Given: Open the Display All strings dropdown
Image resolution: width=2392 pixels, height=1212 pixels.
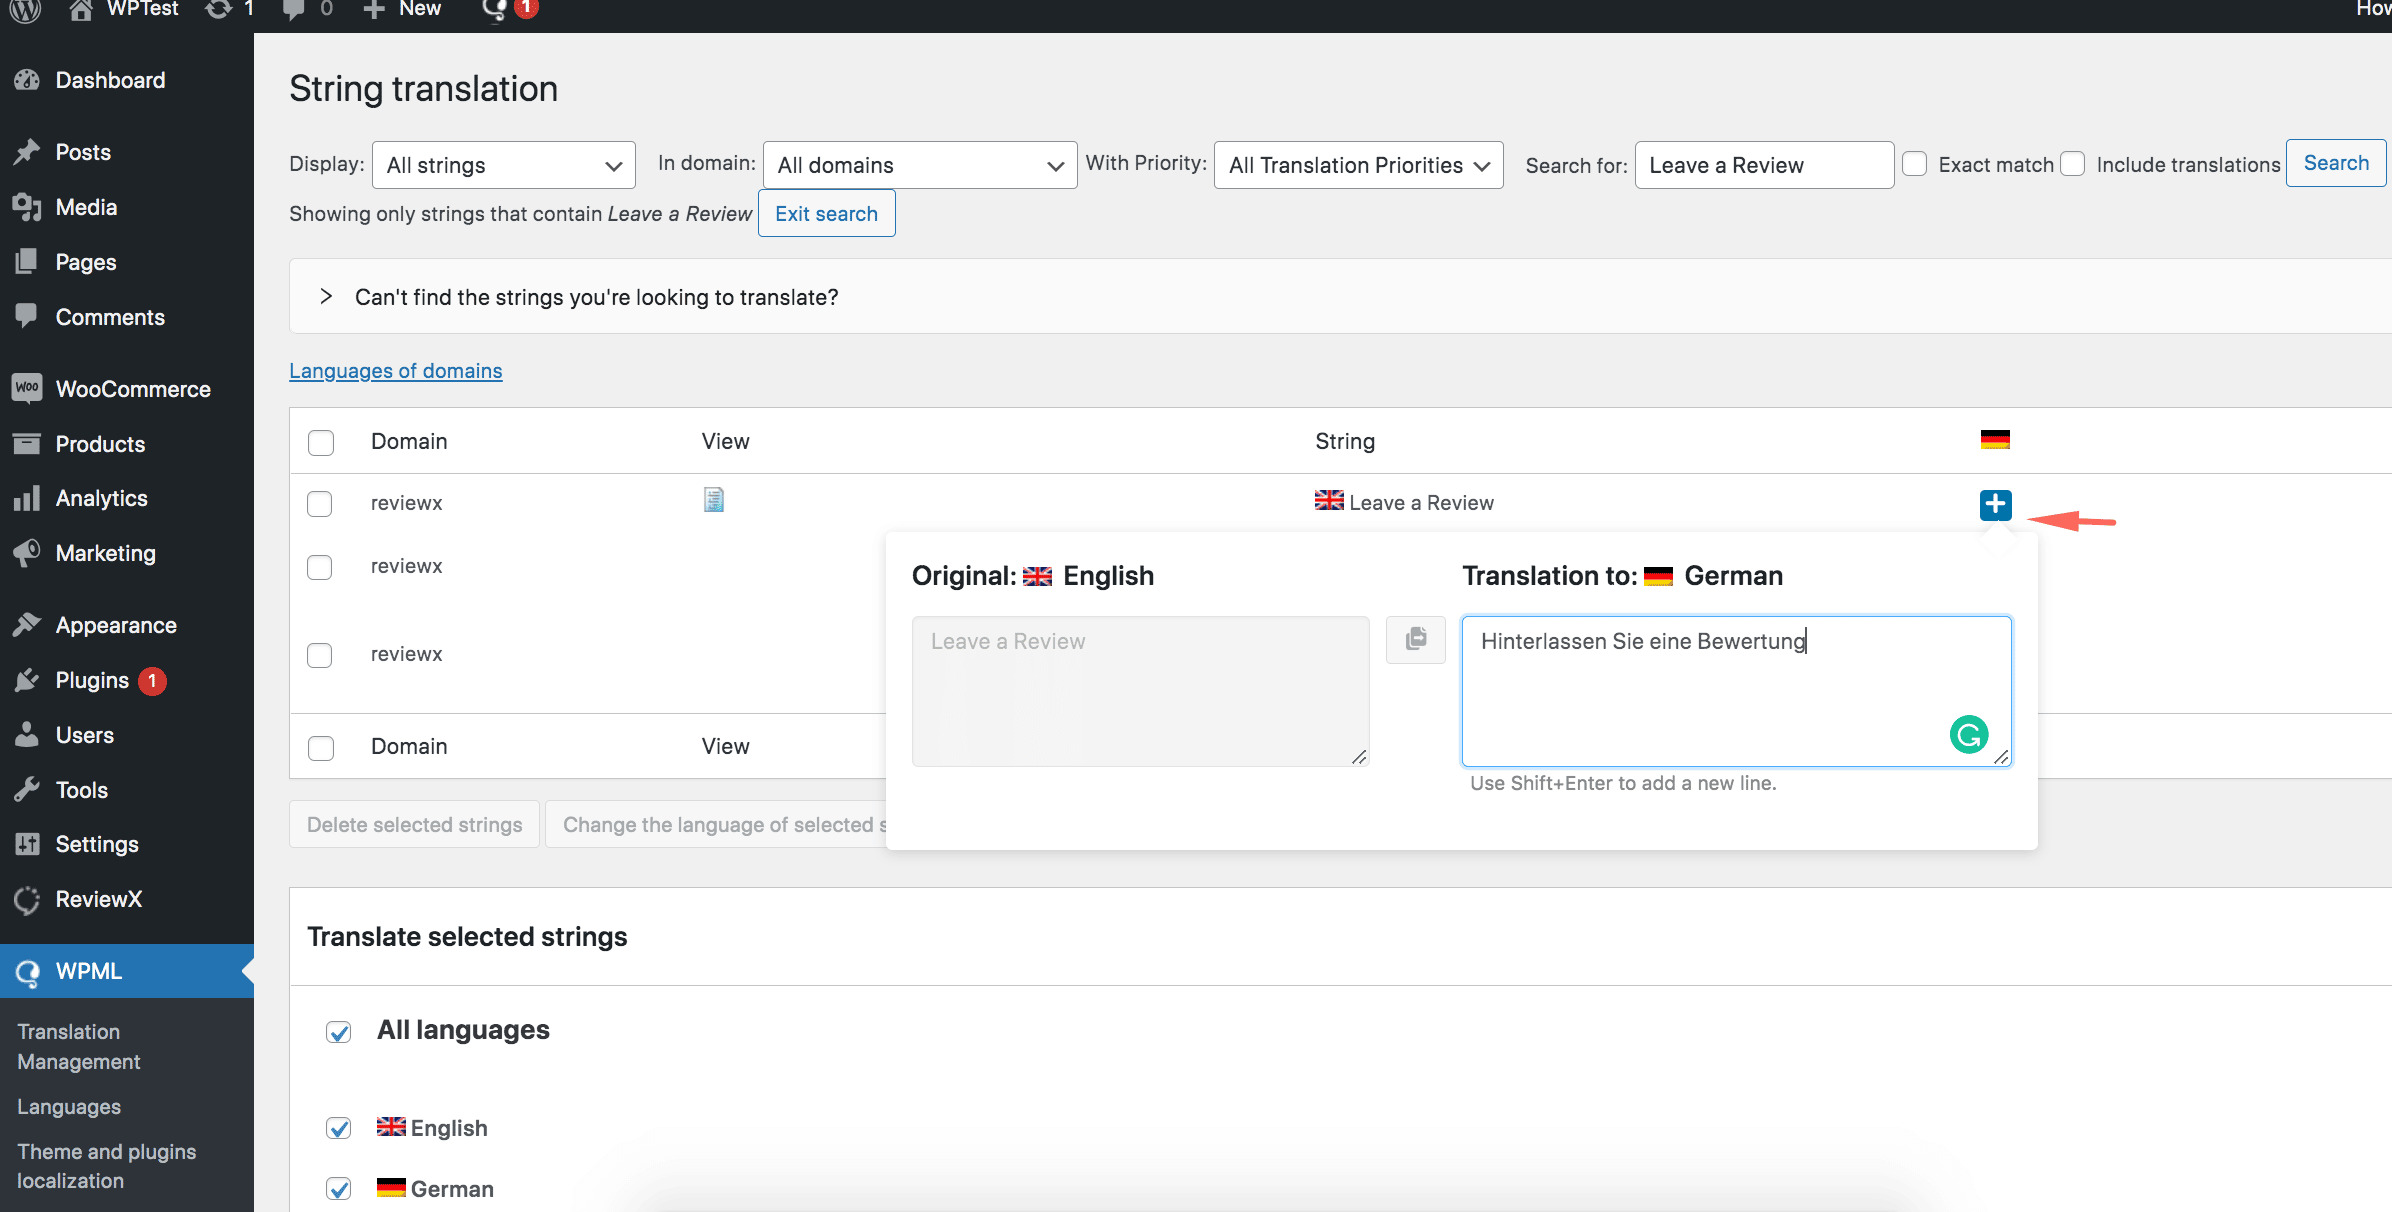Looking at the screenshot, I should coord(503,165).
